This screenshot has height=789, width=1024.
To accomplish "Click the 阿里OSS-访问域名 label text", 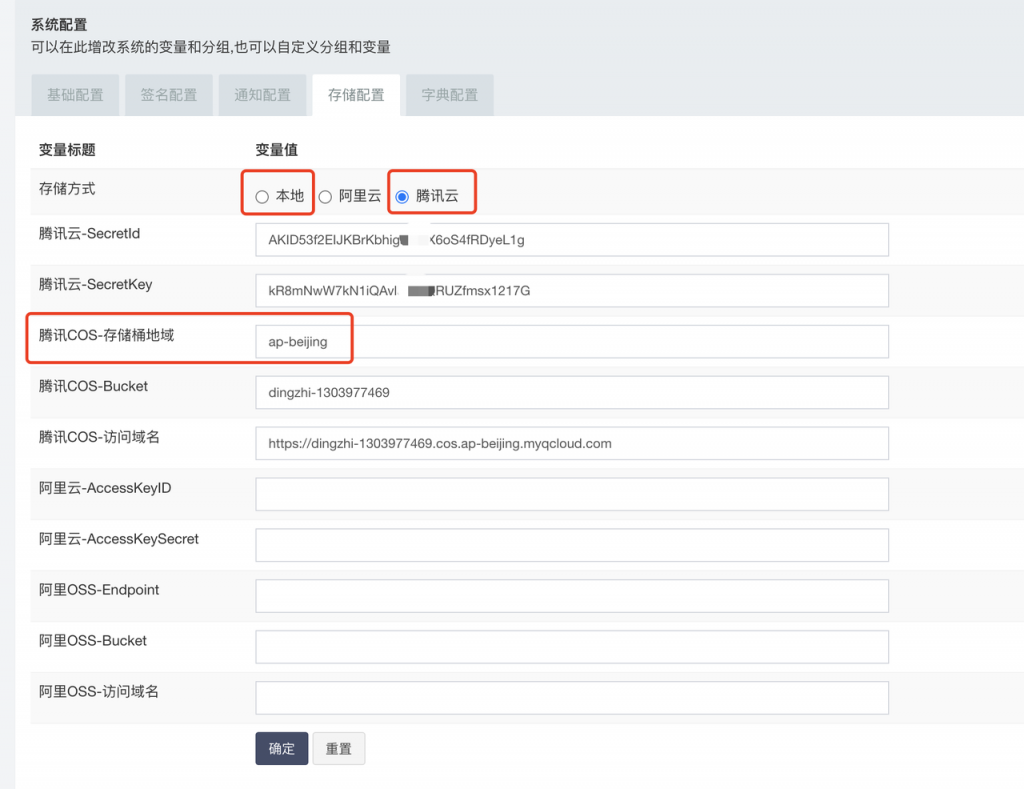I will pos(99,692).
